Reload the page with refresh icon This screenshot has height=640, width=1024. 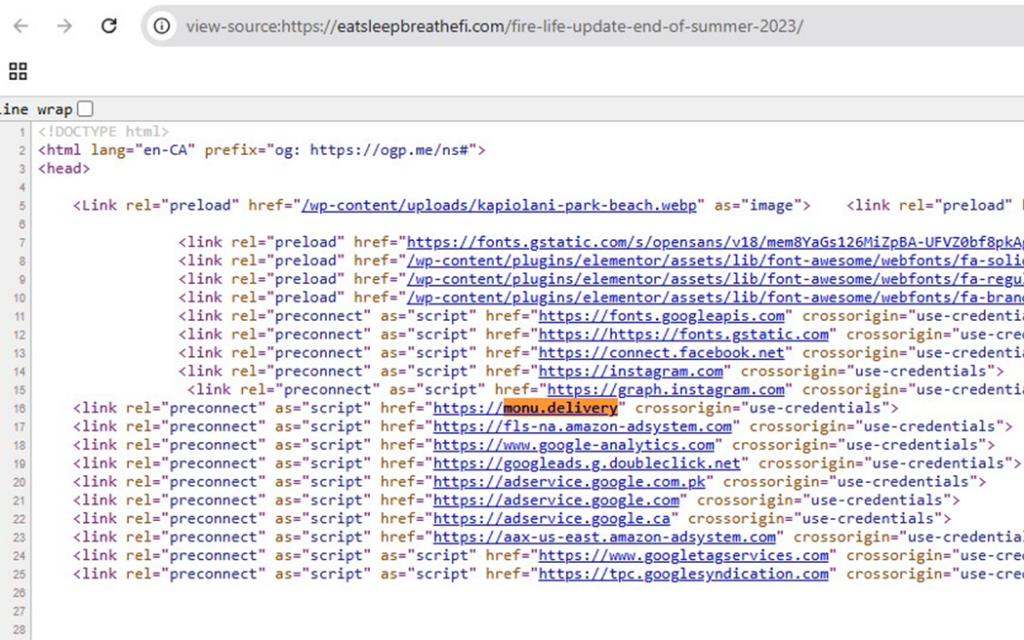pyautogui.click(x=109, y=26)
